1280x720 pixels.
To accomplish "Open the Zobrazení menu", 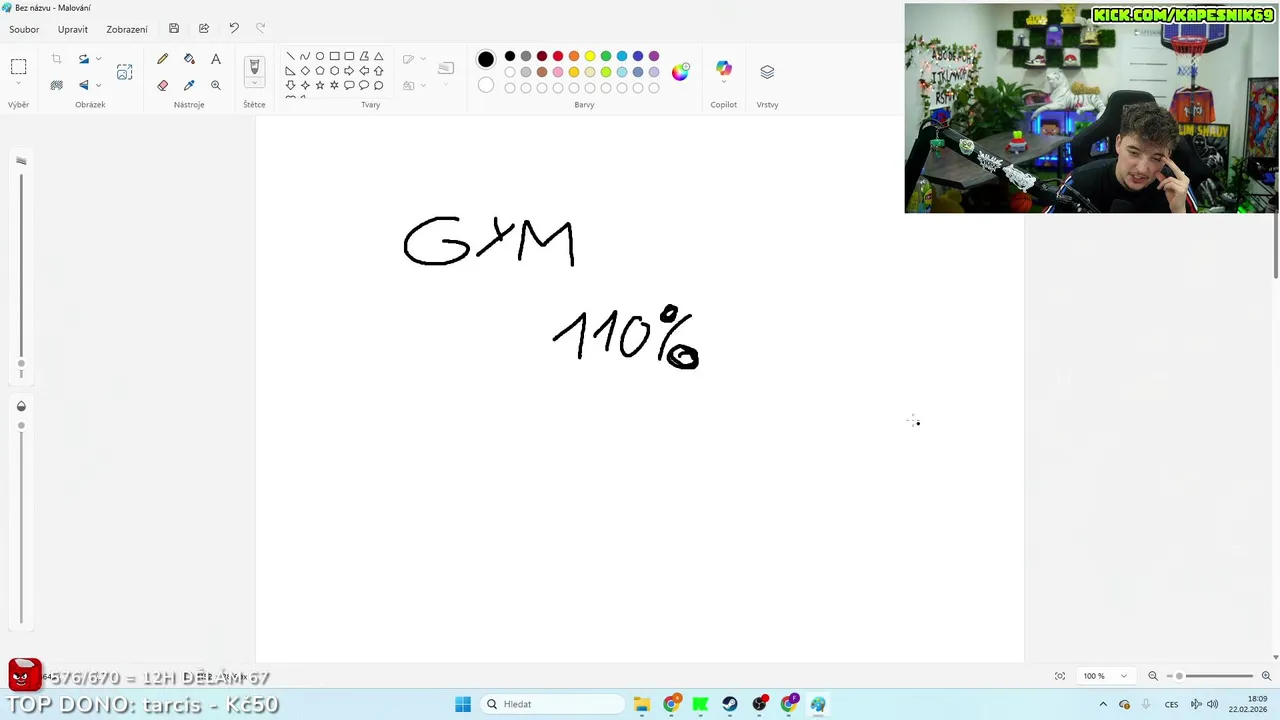I will [x=127, y=29].
